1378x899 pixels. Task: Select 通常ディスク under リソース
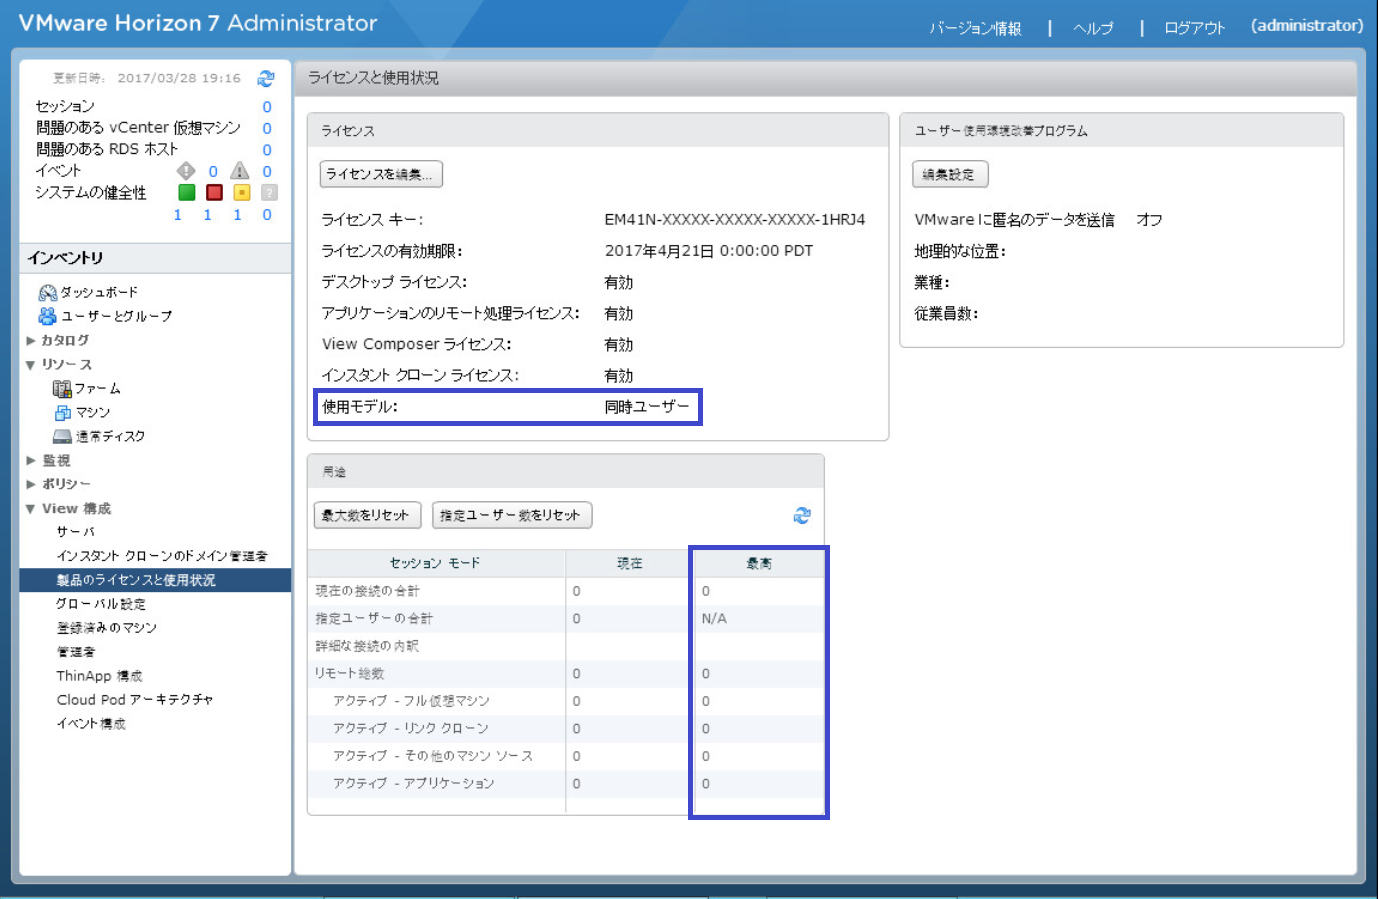[110, 436]
